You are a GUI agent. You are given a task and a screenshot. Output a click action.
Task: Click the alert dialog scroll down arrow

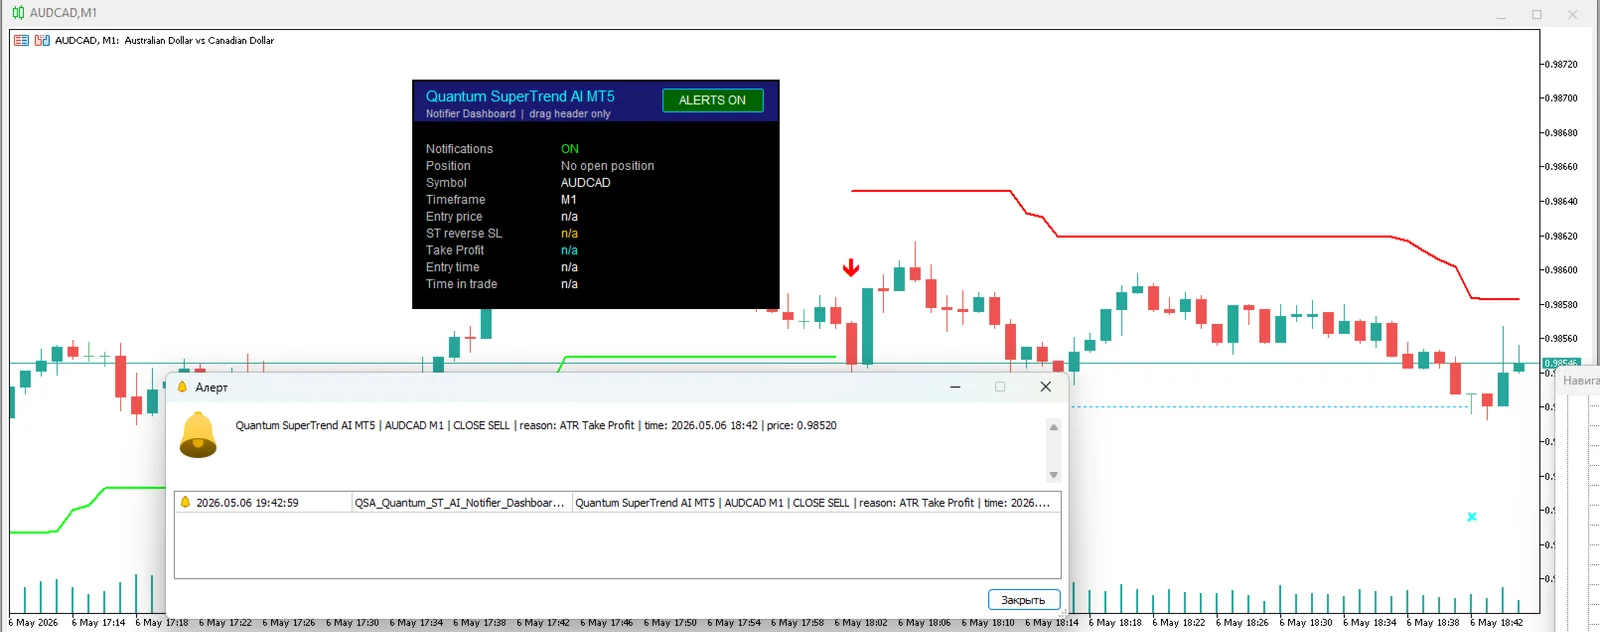(1053, 475)
